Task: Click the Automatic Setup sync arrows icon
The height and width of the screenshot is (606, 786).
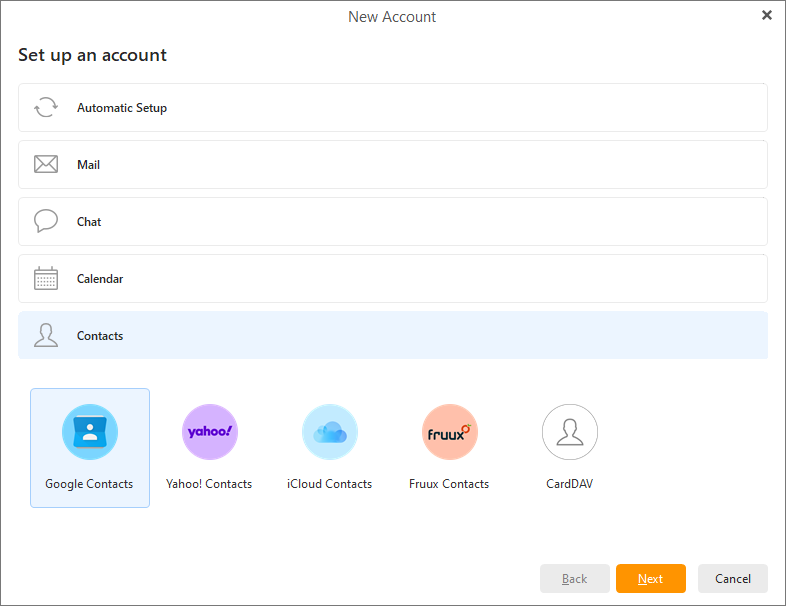Action: pyautogui.click(x=46, y=108)
